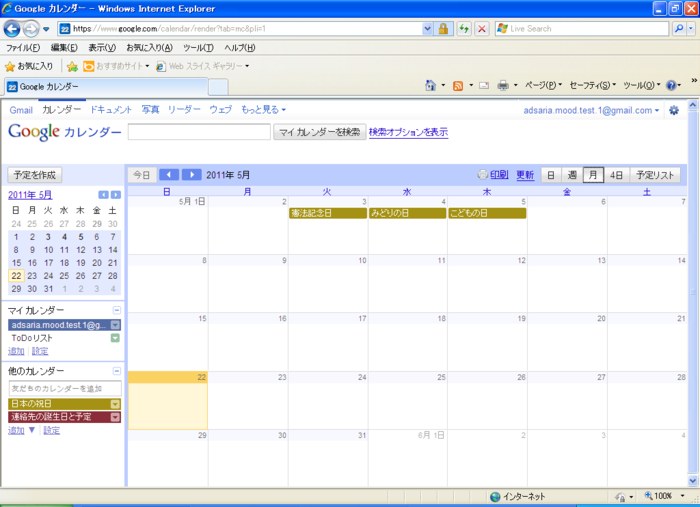Viewport: 700px width, 507px height.
Task: Switch to 予定リスト agenda view
Action: point(655,175)
